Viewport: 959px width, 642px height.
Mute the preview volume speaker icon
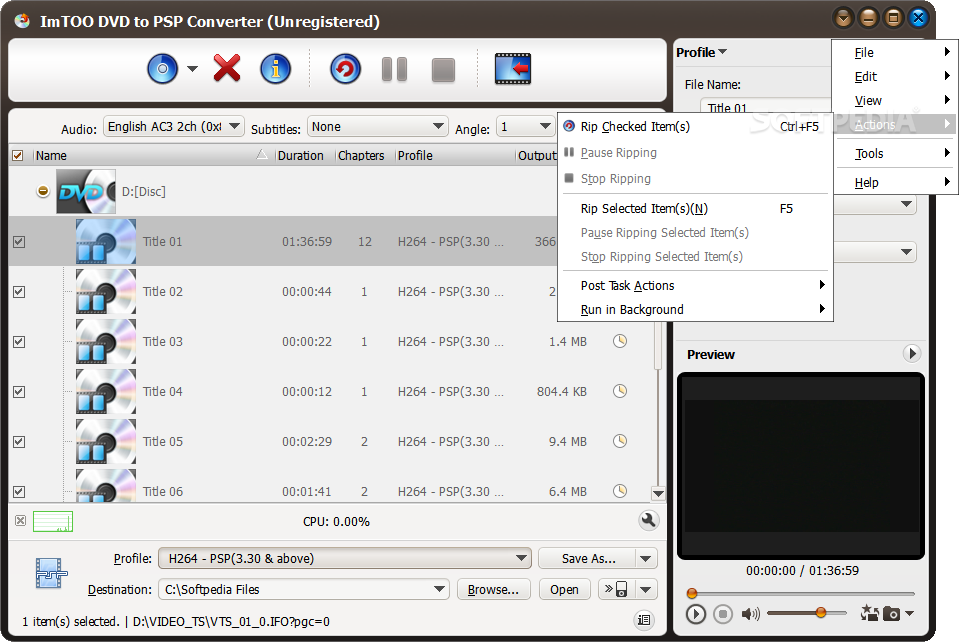[x=750, y=613]
